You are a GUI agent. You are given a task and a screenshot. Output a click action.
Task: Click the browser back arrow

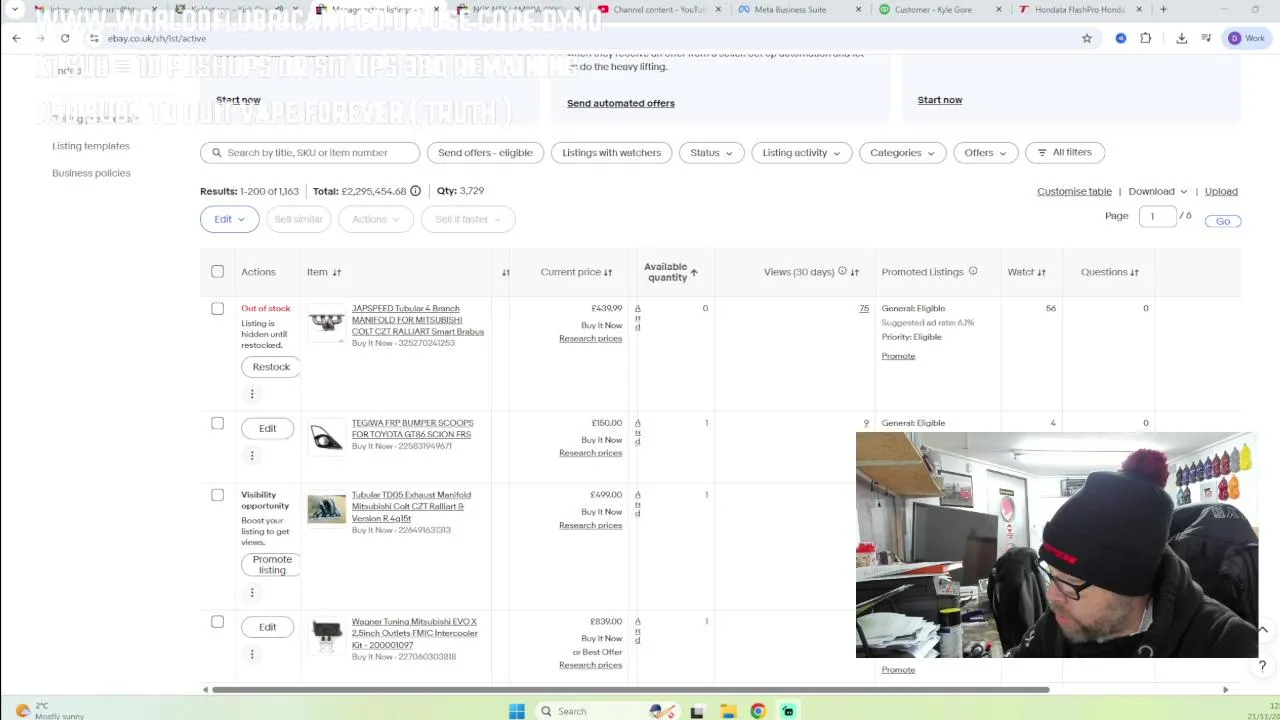click(16, 38)
